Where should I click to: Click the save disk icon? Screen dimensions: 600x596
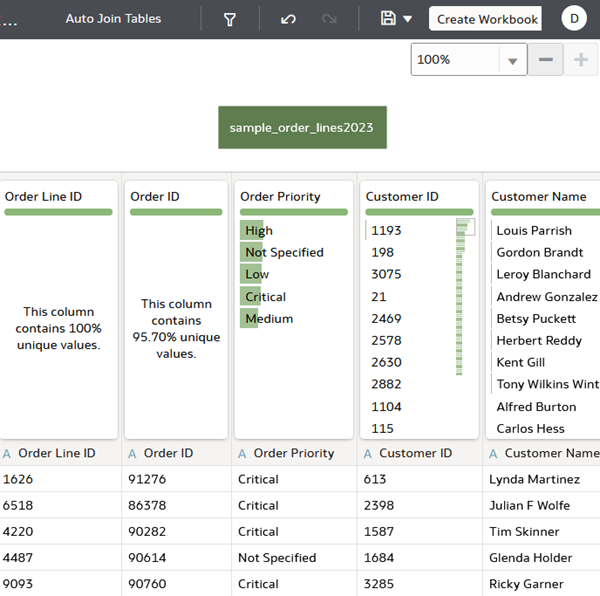388,18
